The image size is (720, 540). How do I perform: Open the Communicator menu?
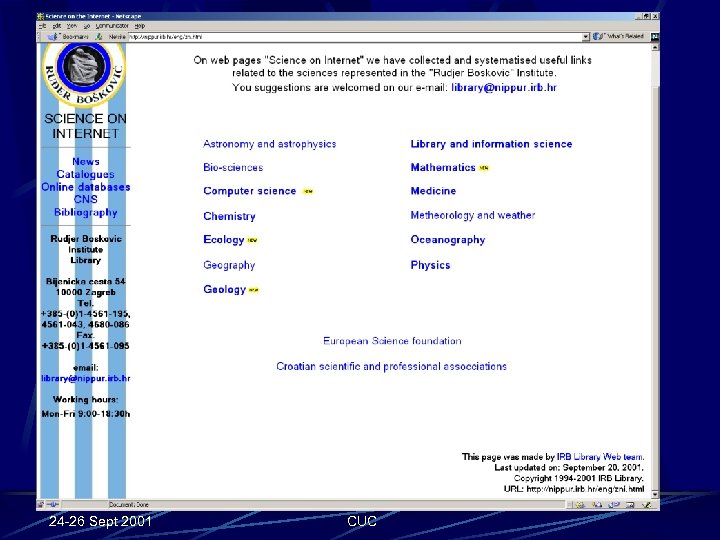coord(112,26)
